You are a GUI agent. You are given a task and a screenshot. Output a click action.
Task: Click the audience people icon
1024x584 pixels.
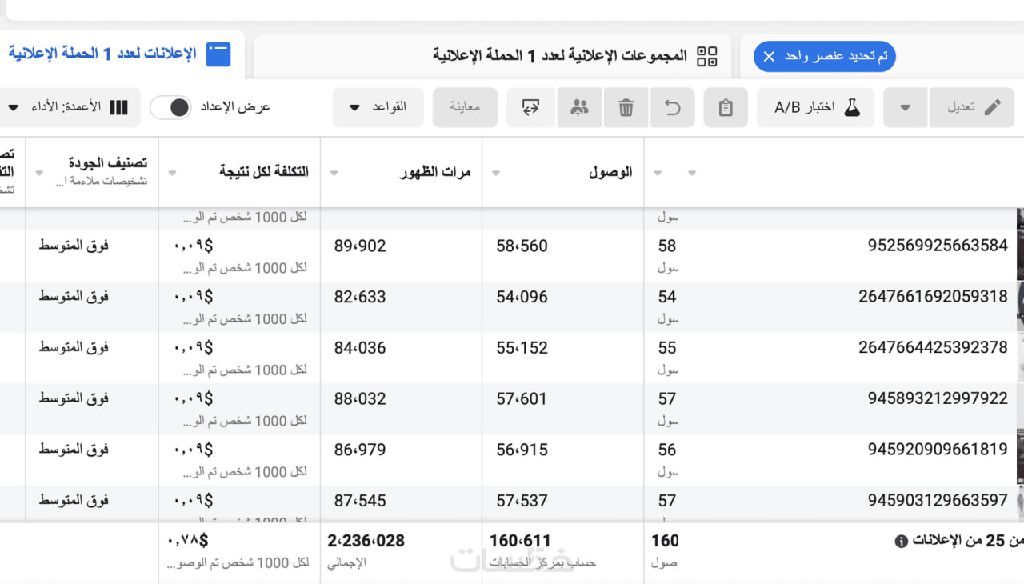coord(579,108)
